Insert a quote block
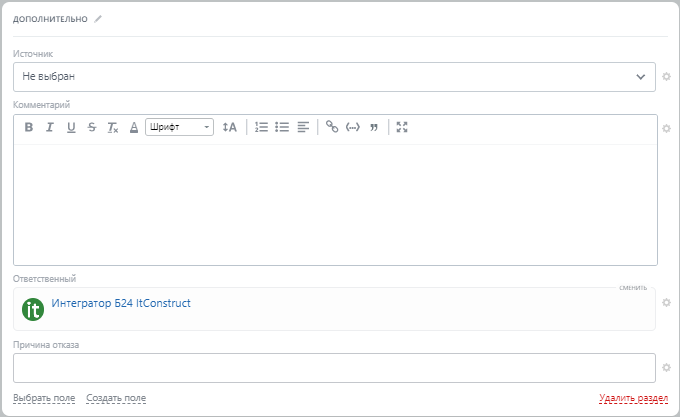 click(x=374, y=127)
